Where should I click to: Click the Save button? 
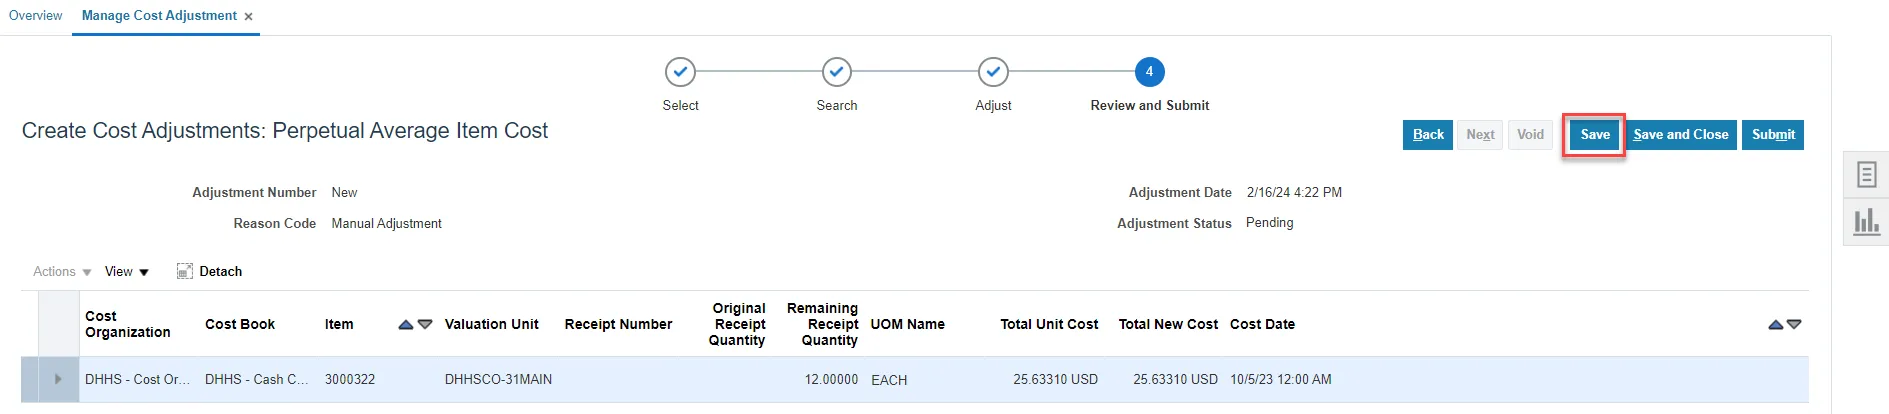click(x=1595, y=135)
